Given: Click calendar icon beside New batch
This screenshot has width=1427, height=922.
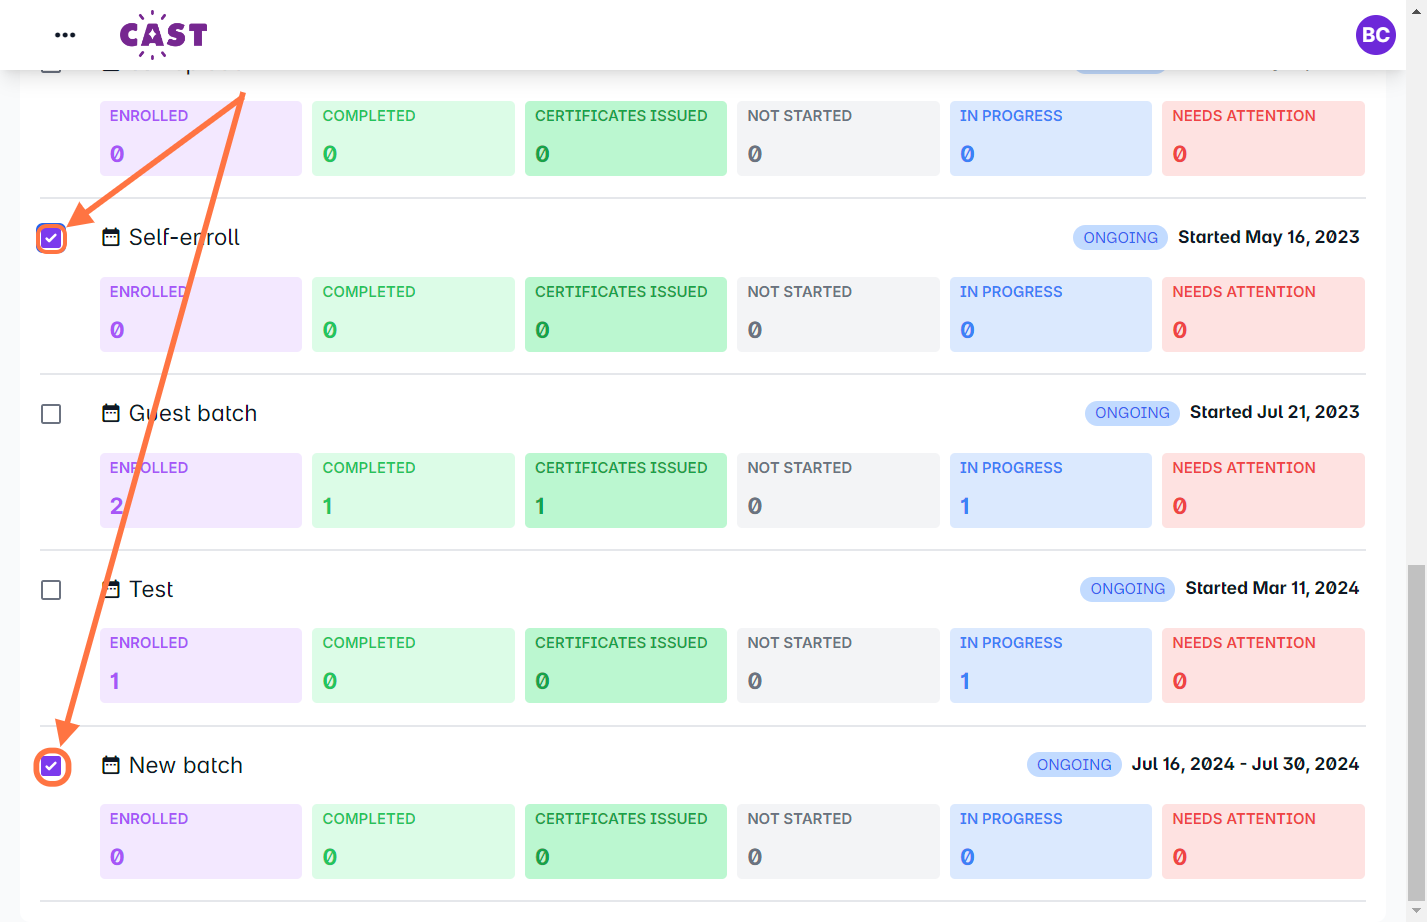Looking at the screenshot, I should tap(111, 766).
